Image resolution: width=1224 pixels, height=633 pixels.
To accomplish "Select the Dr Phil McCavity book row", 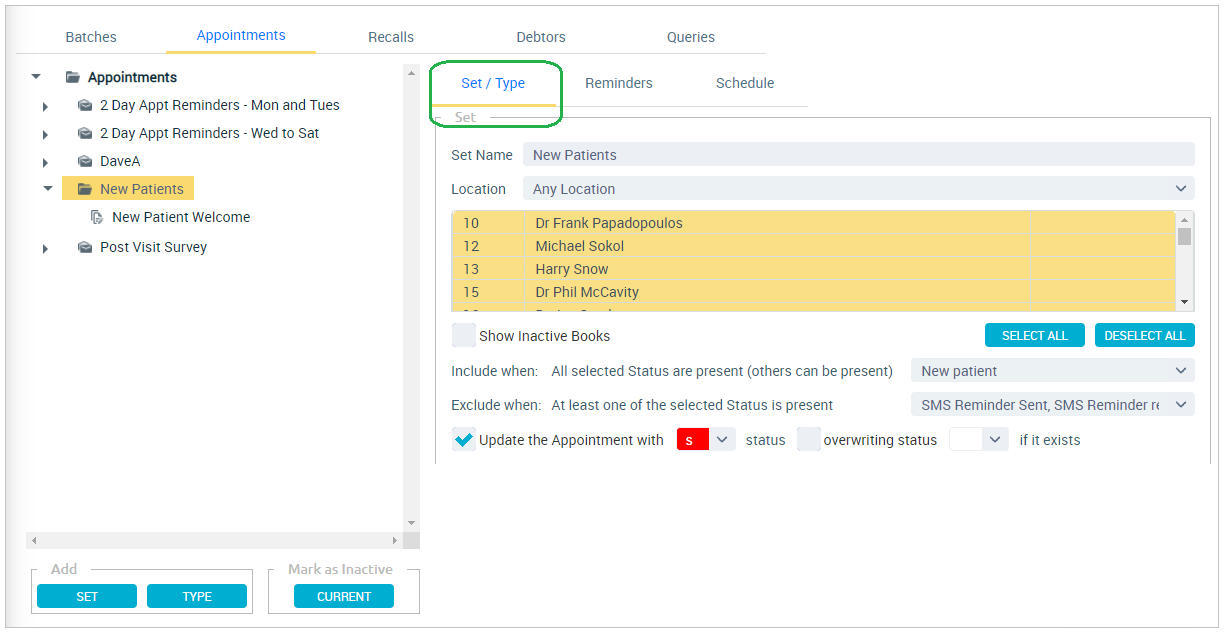I will tap(814, 292).
